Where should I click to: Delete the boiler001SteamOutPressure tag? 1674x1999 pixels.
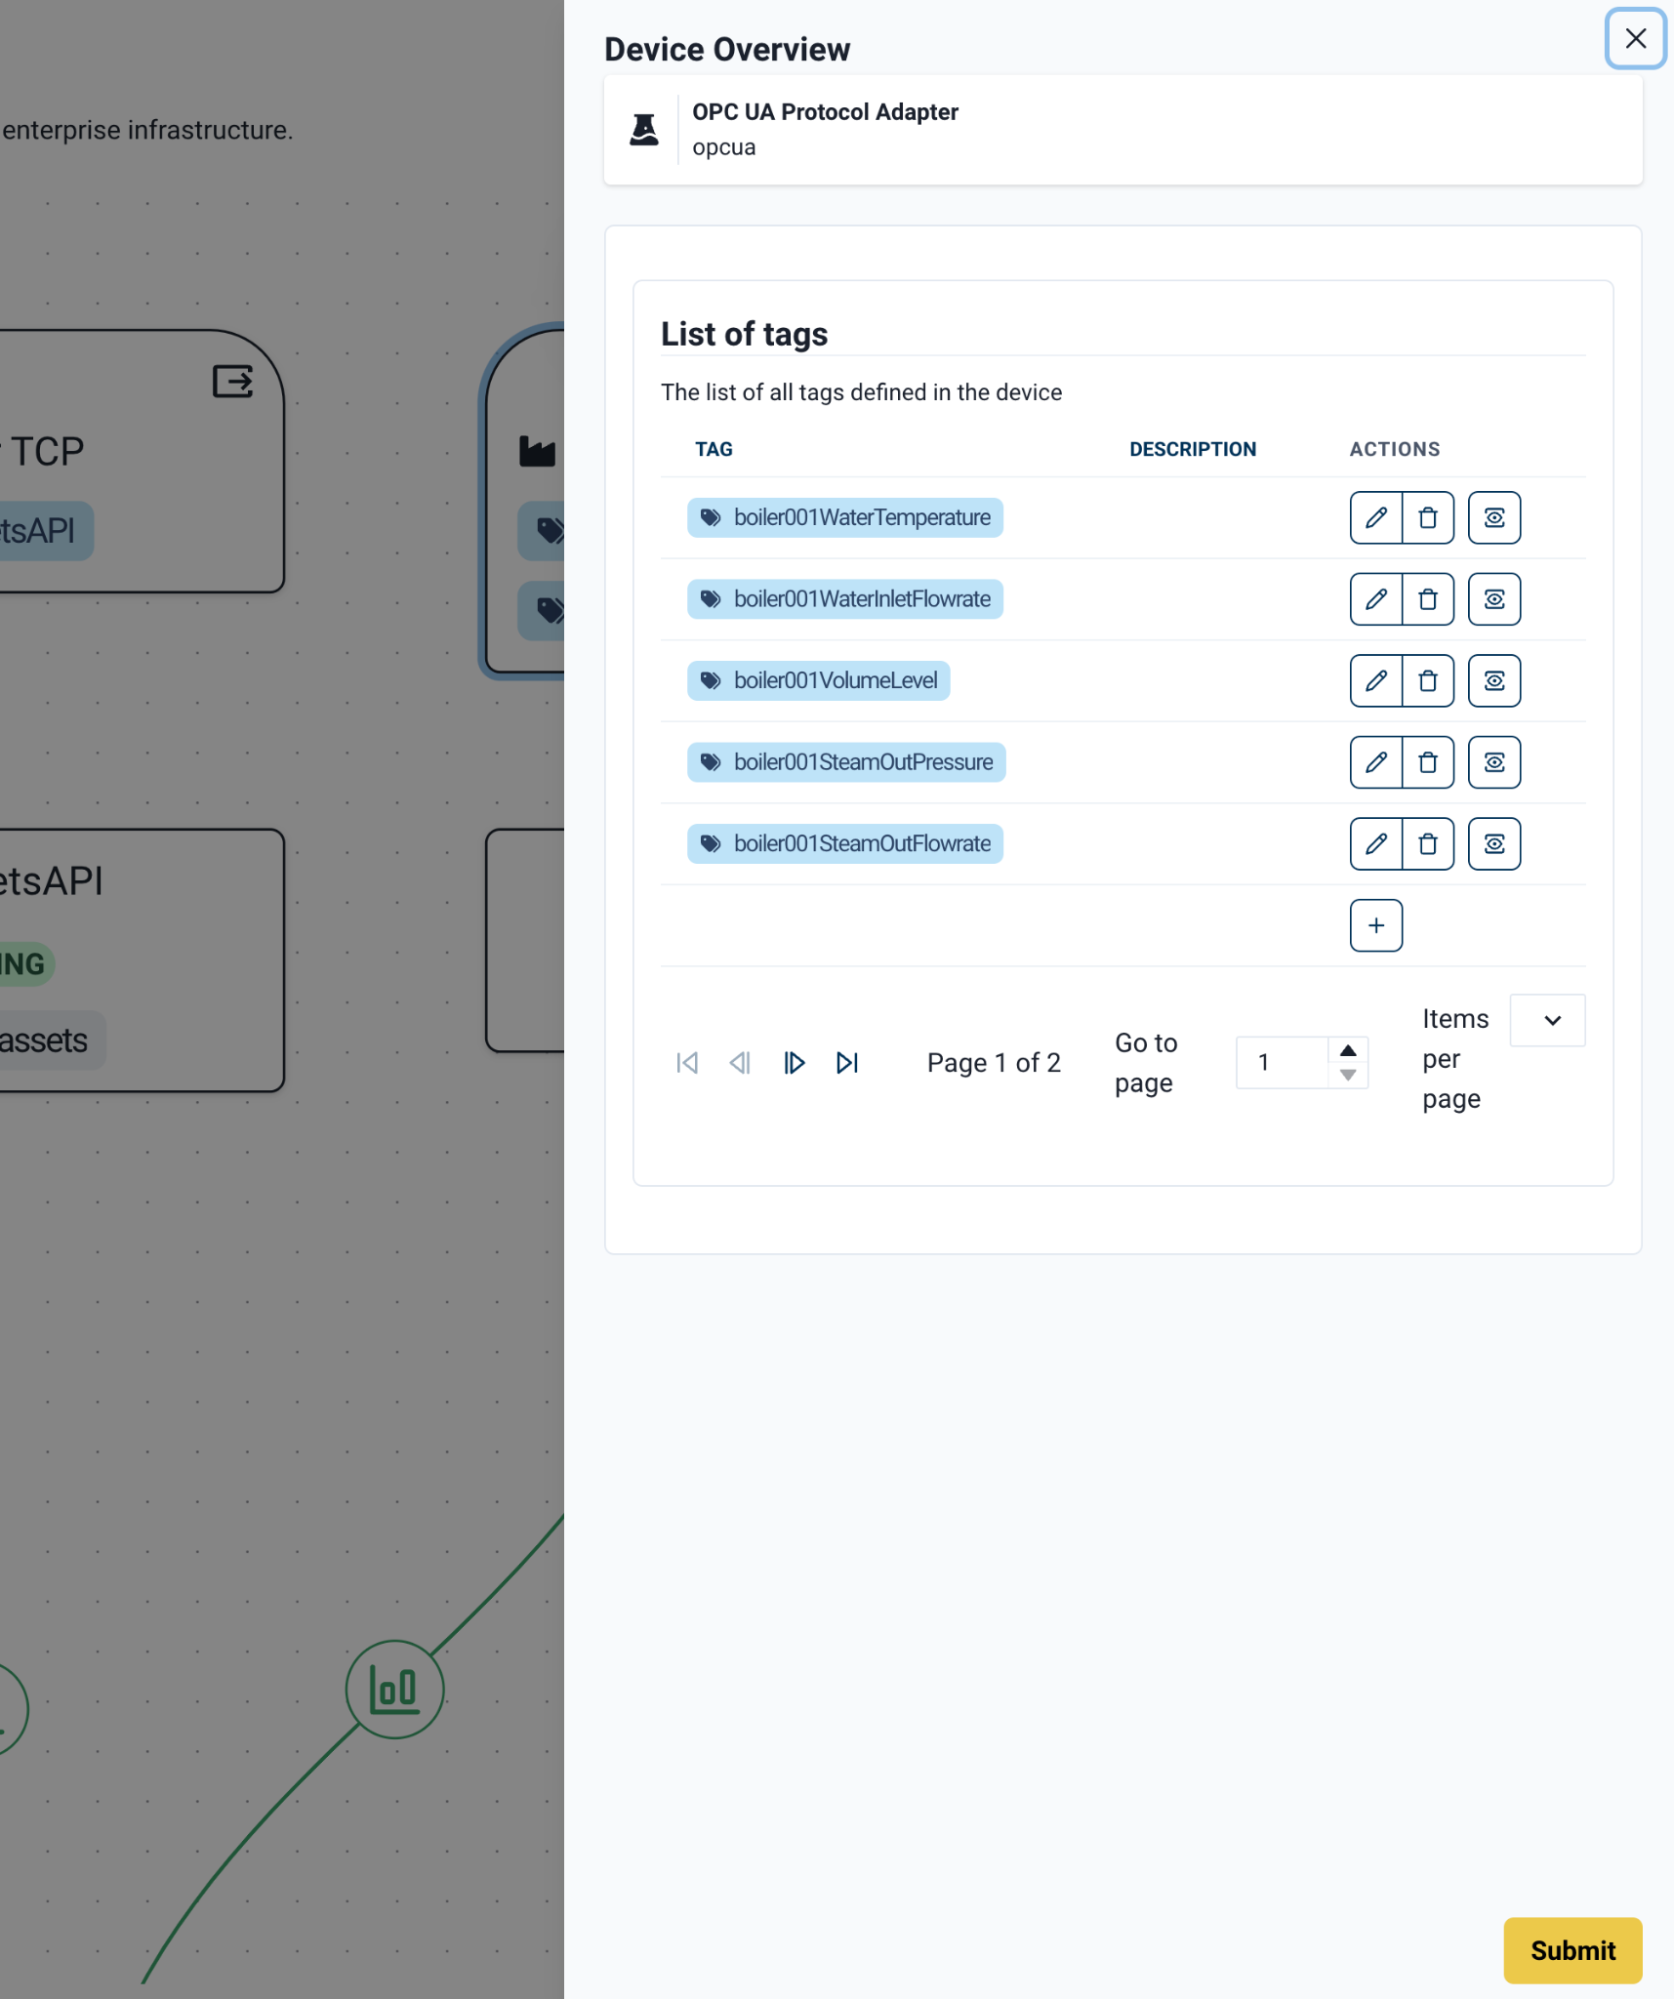1428,762
